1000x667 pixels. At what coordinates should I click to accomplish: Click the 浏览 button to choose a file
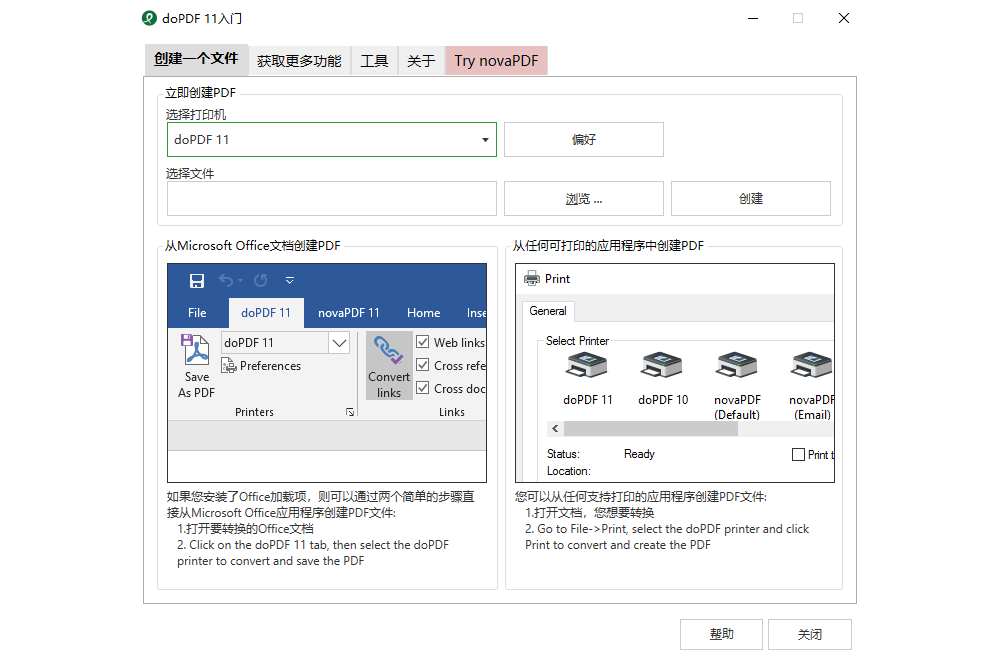click(x=583, y=198)
